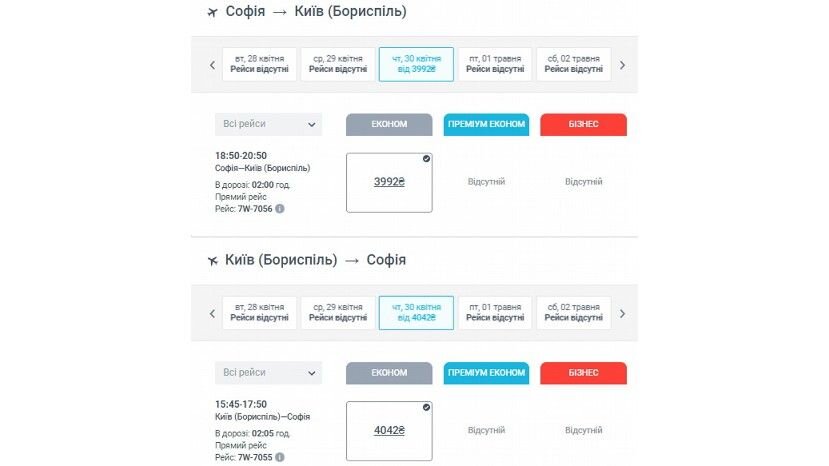Expand lower Всі рейси filter arrow

pos(311,373)
